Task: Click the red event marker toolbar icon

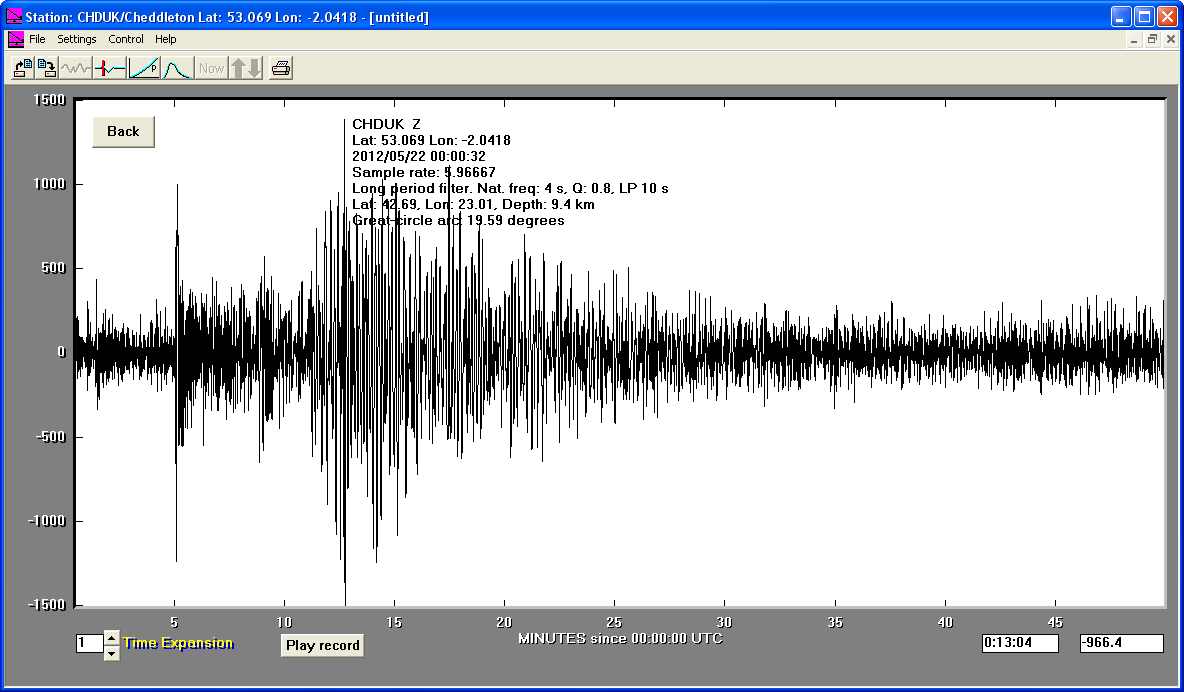Action: click(x=110, y=69)
